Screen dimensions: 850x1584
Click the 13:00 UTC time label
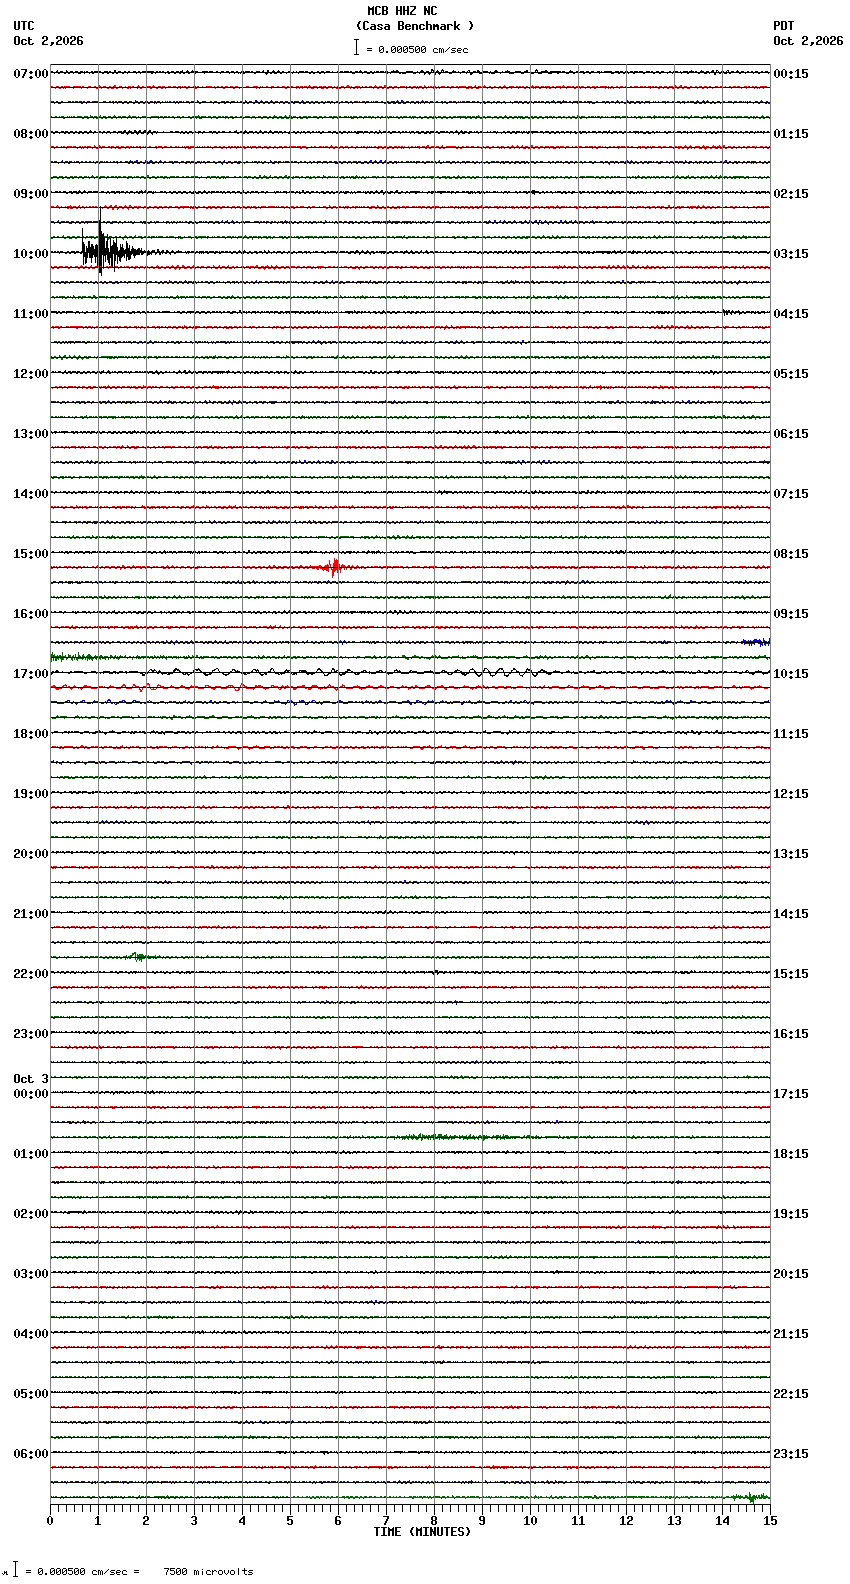click(31, 434)
